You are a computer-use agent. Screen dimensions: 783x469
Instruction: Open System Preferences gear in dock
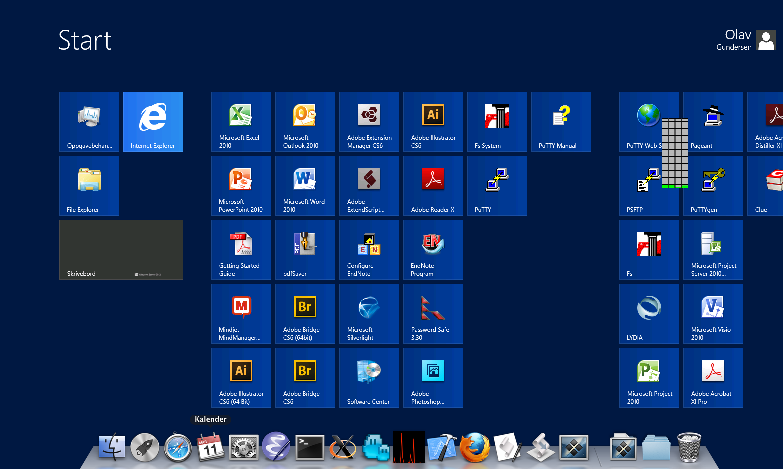[244, 447]
